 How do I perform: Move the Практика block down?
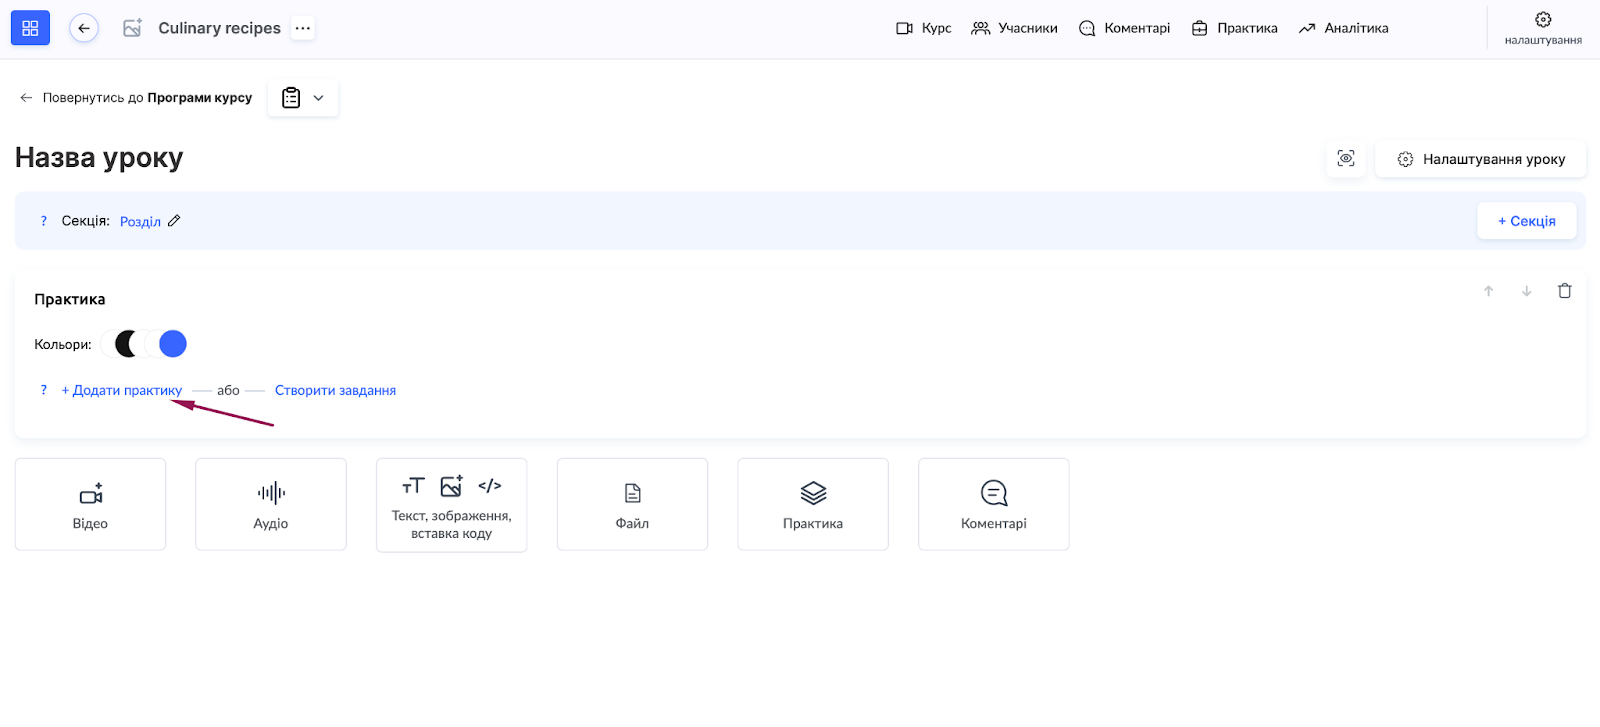1527,291
